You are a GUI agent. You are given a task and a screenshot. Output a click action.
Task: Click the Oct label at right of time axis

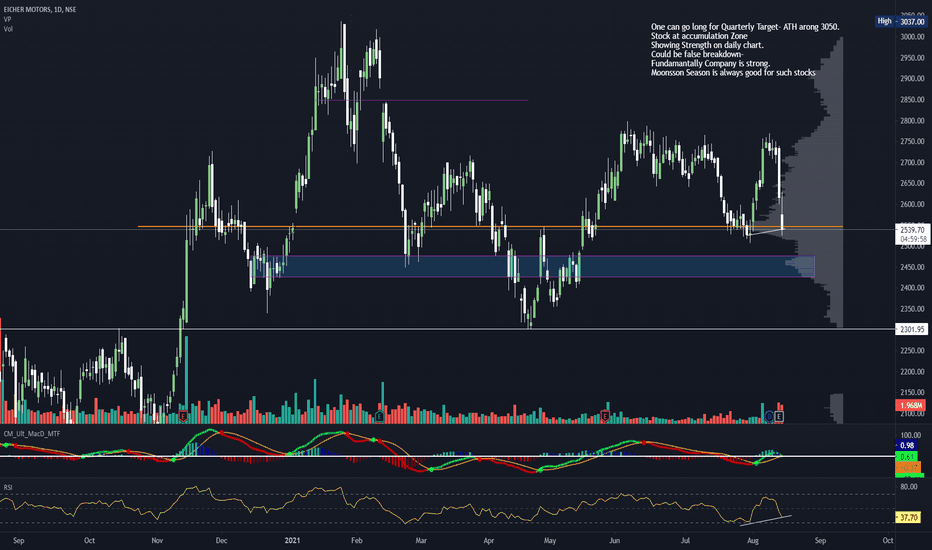tap(887, 540)
